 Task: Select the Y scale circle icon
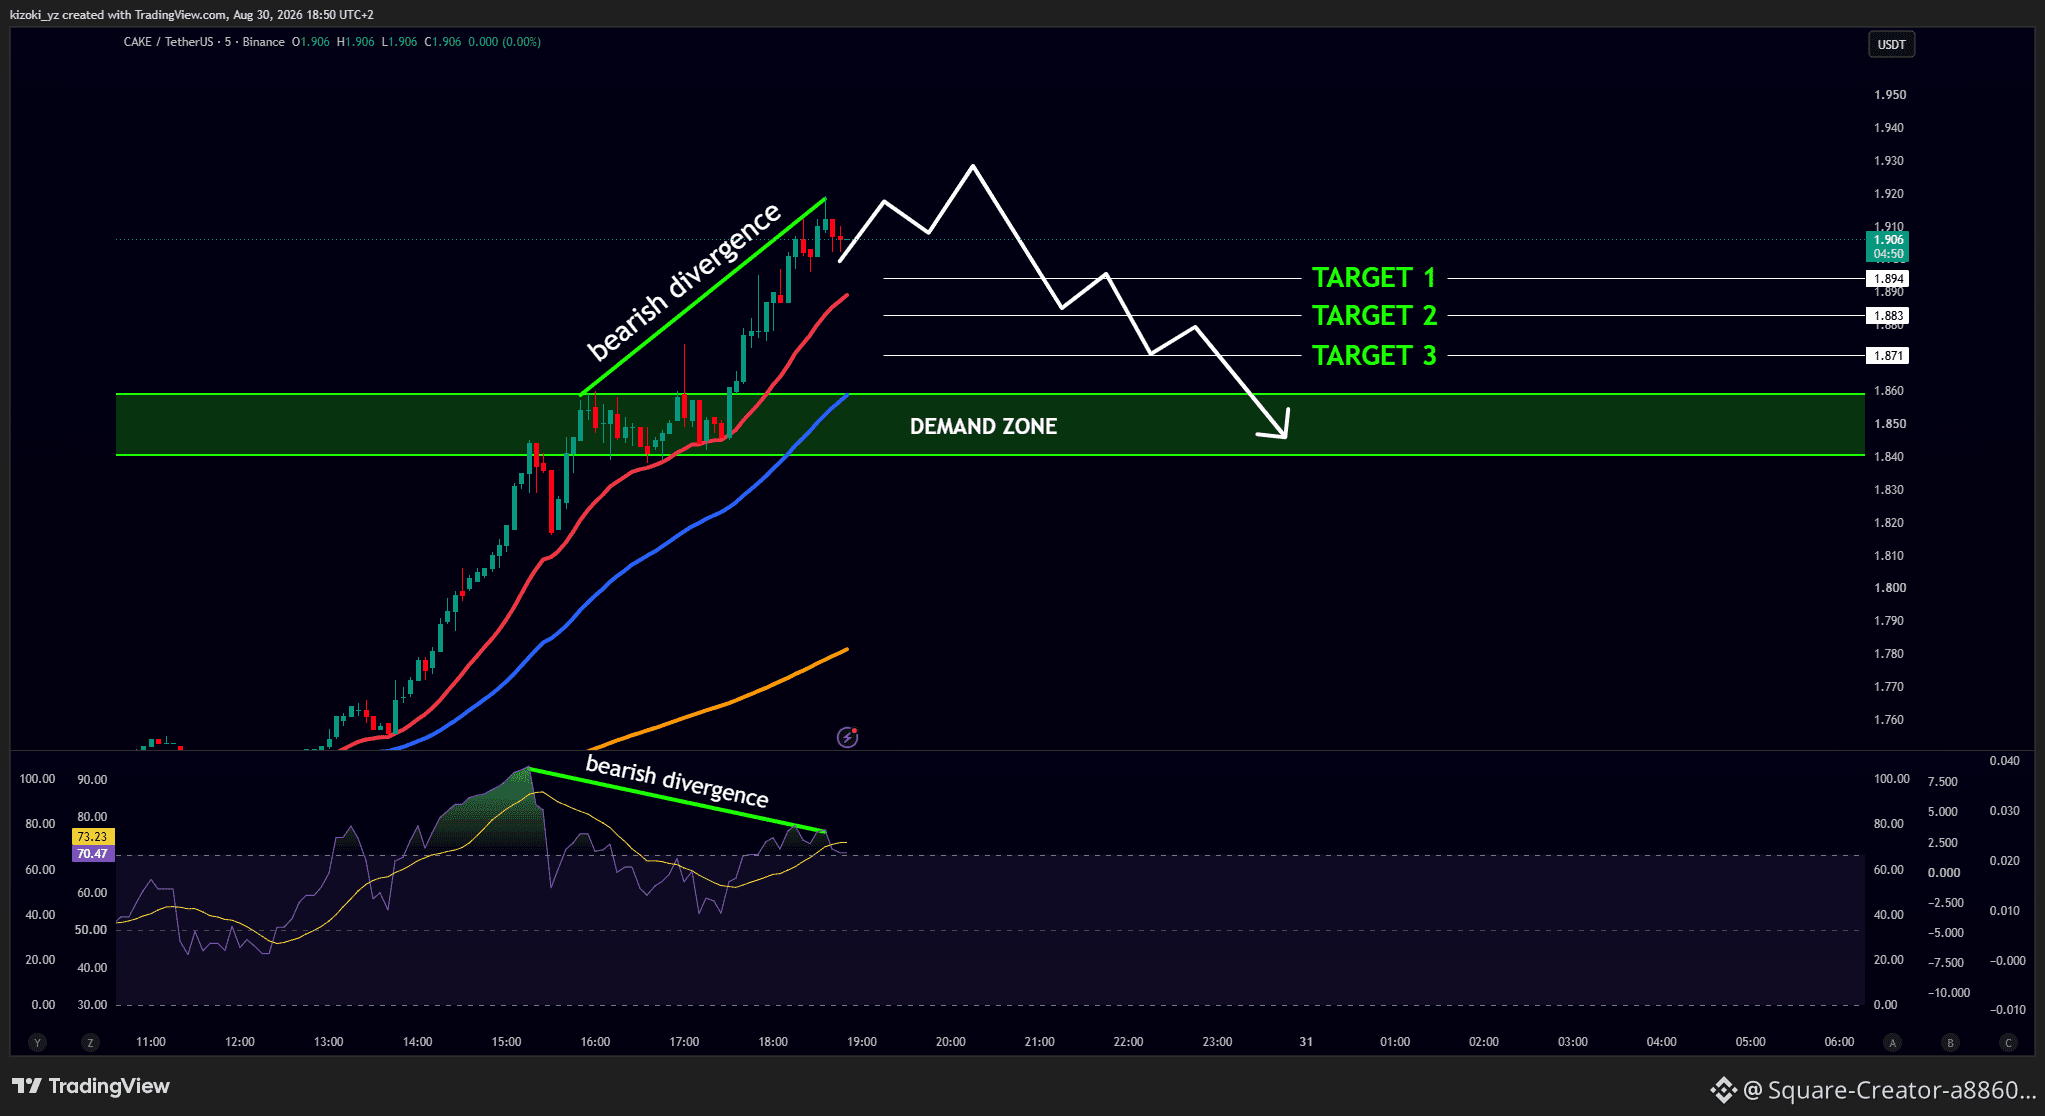coord(38,1042)
